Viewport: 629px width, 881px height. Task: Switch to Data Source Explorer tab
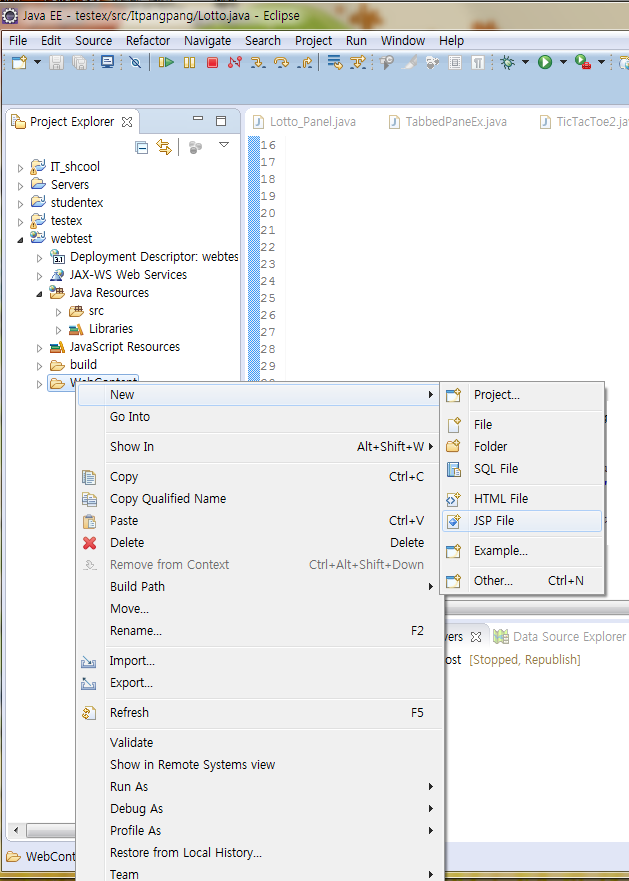559,637
